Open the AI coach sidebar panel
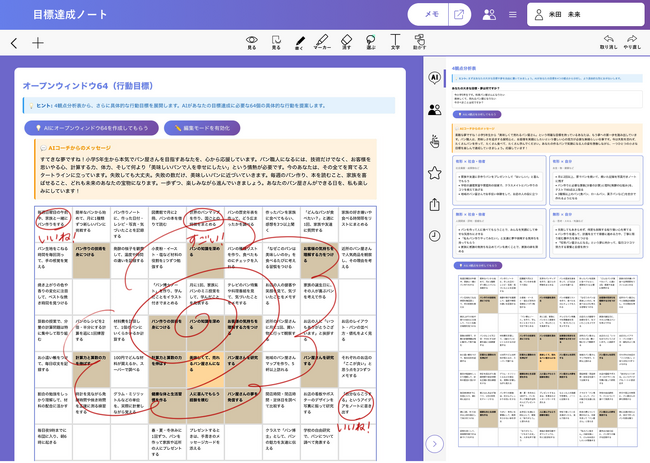Screen dimensions: 650x463 (x=434, y=77)
